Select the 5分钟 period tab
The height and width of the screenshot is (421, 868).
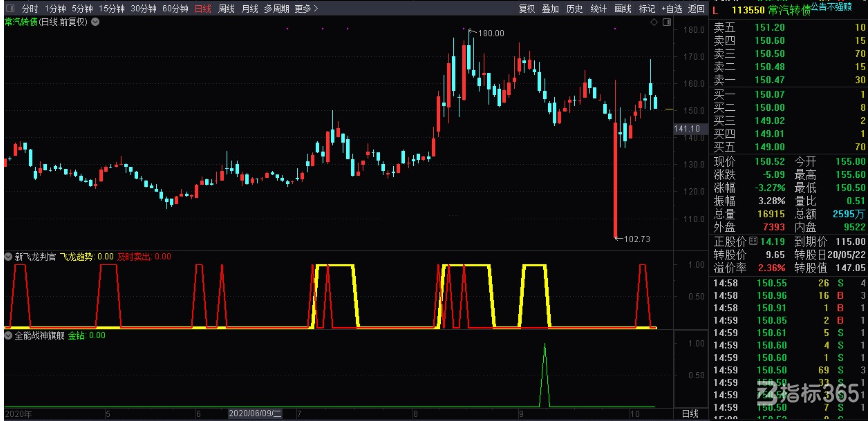click(x=82, y=8)
